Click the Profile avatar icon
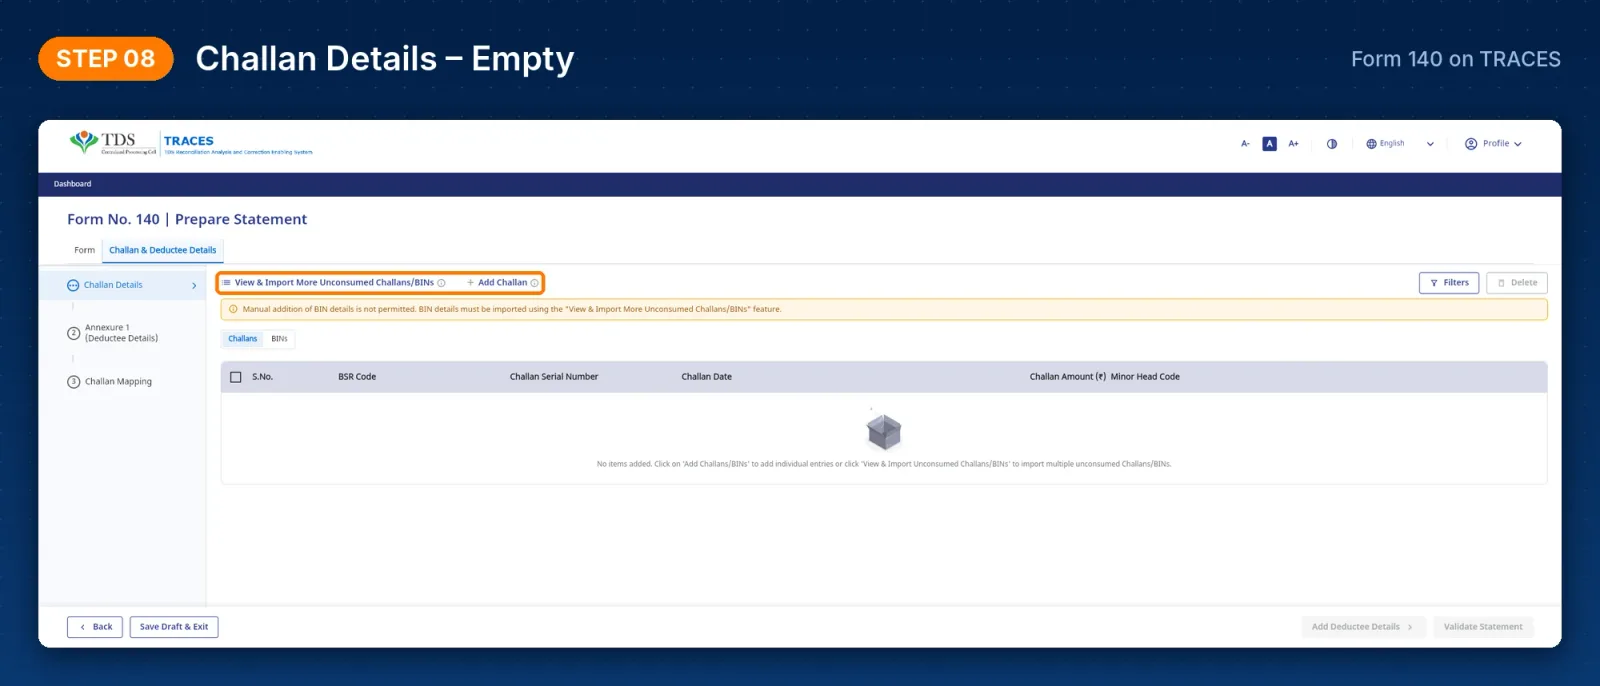1600x686 pixels. click(1471, 144)
